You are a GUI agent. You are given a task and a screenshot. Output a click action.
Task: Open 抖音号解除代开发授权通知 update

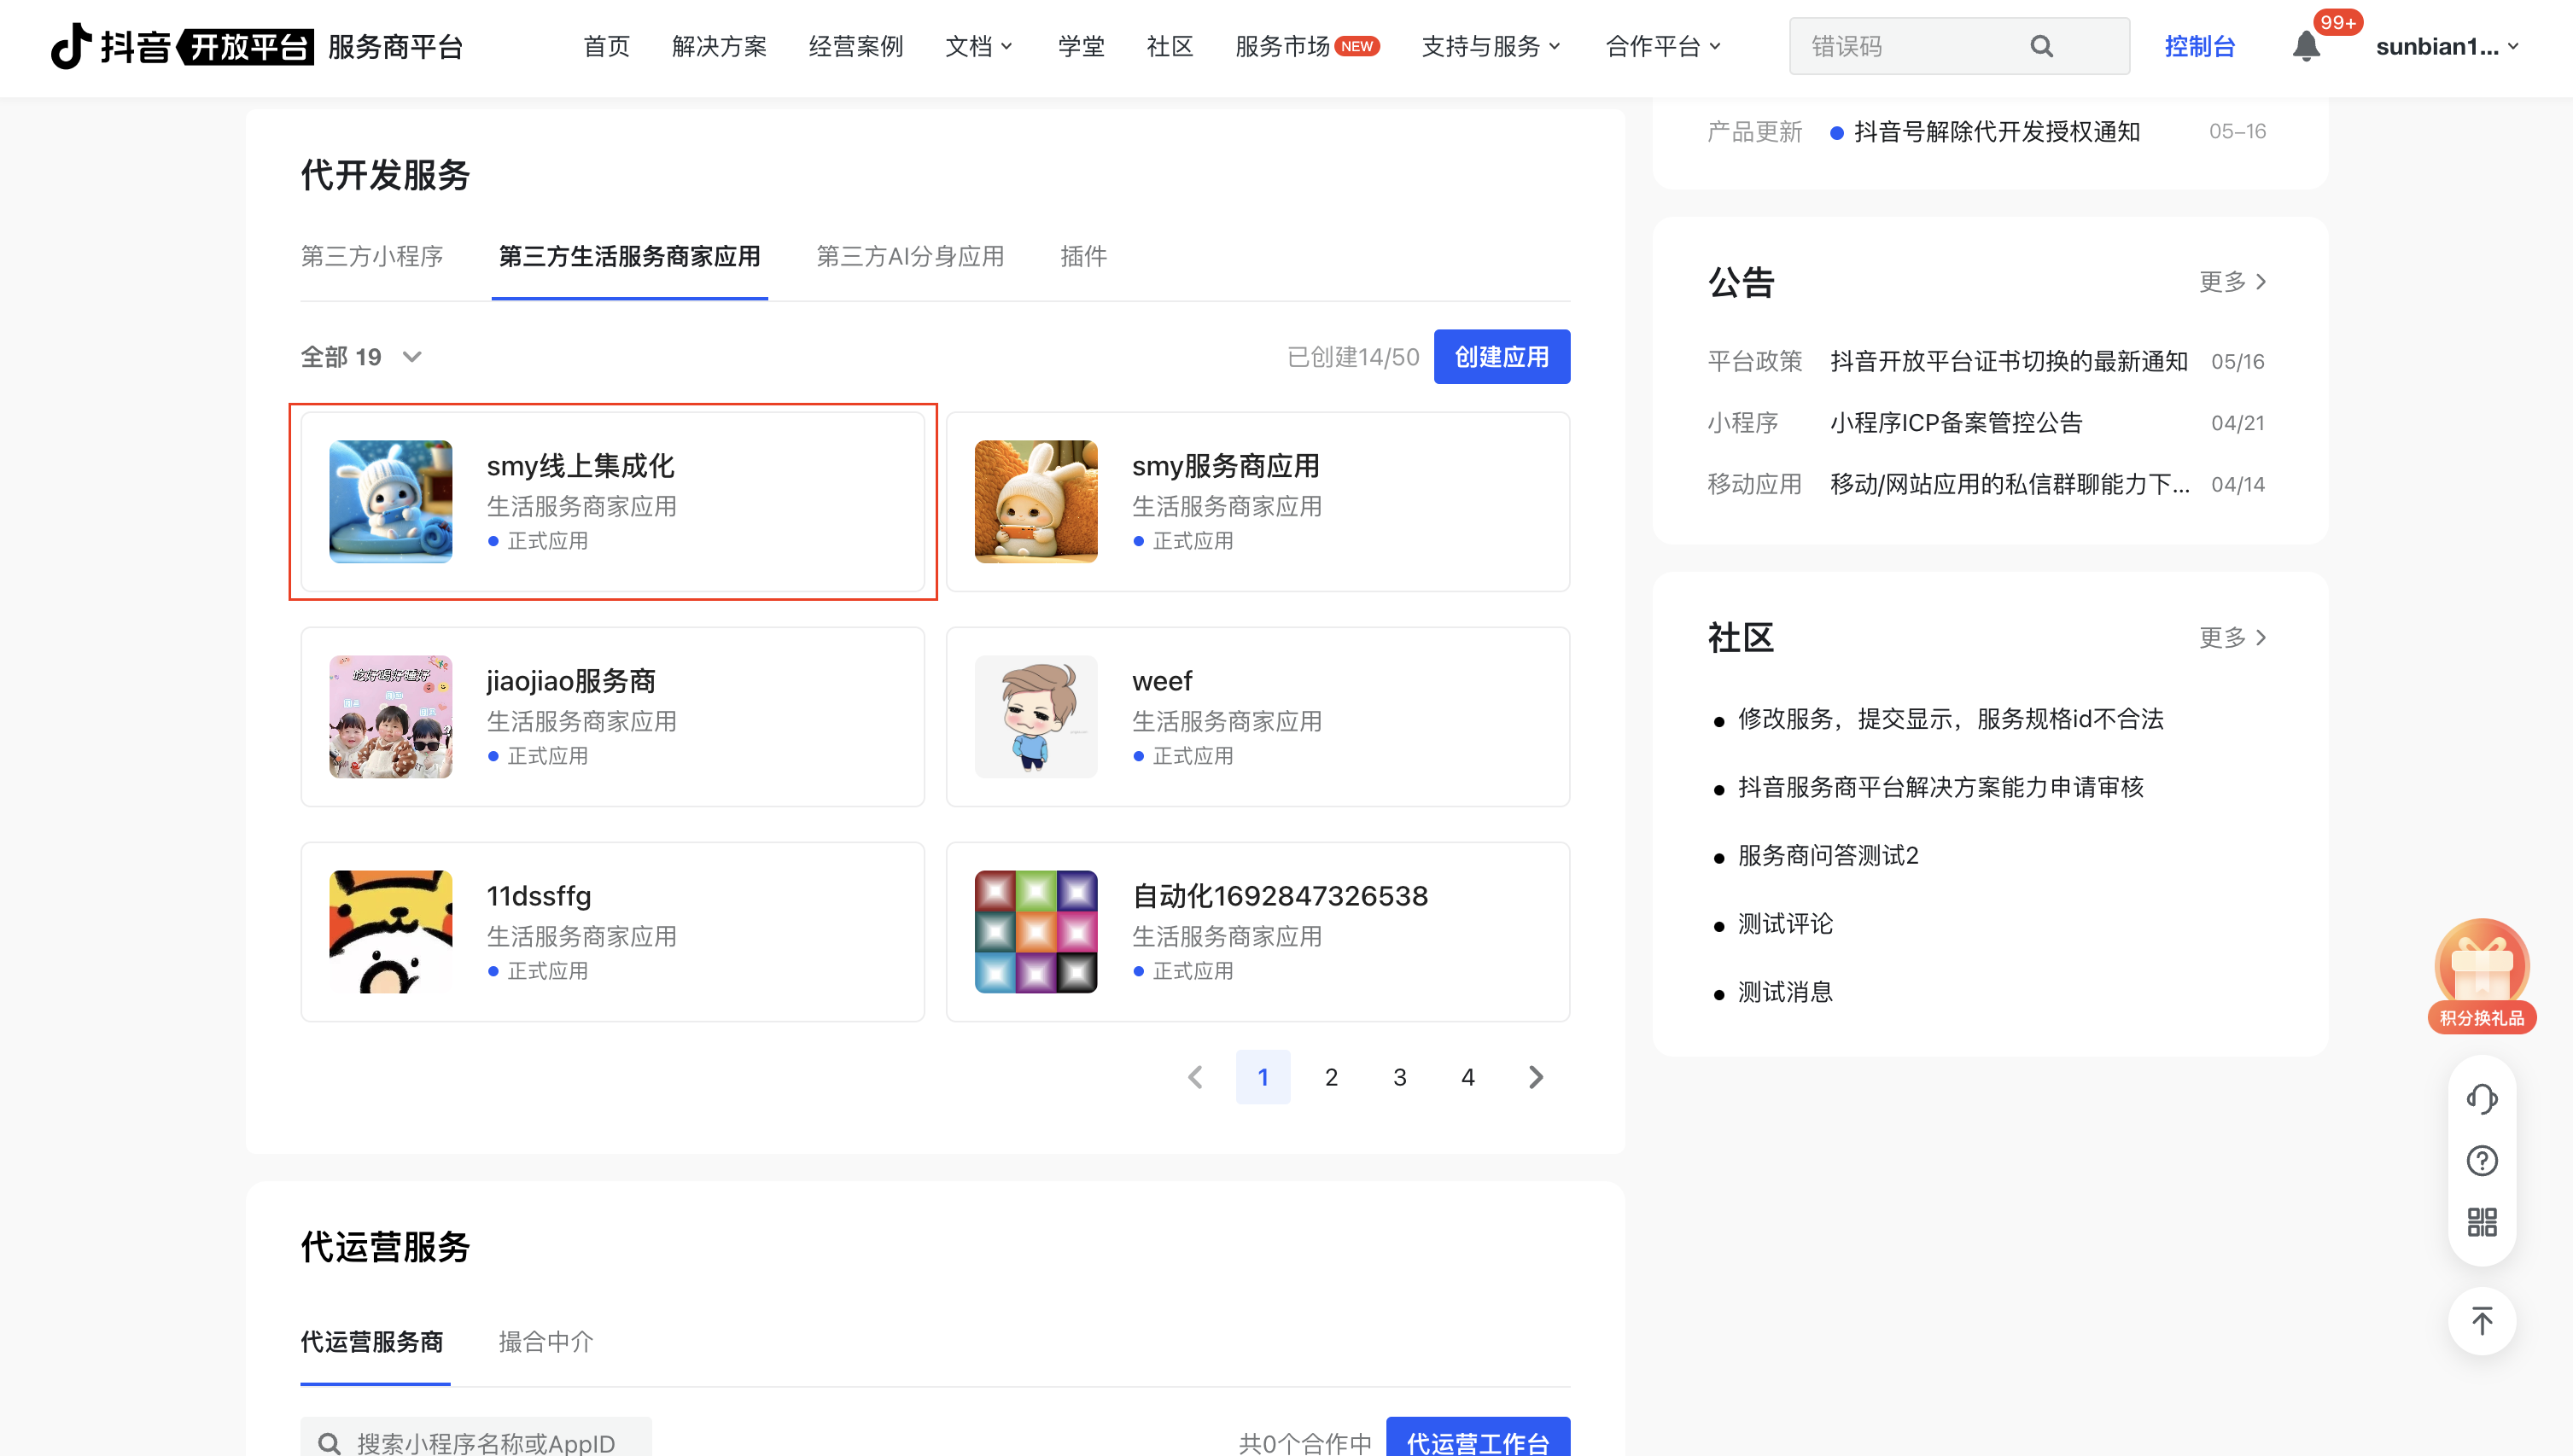click(x=1997, y=132)
